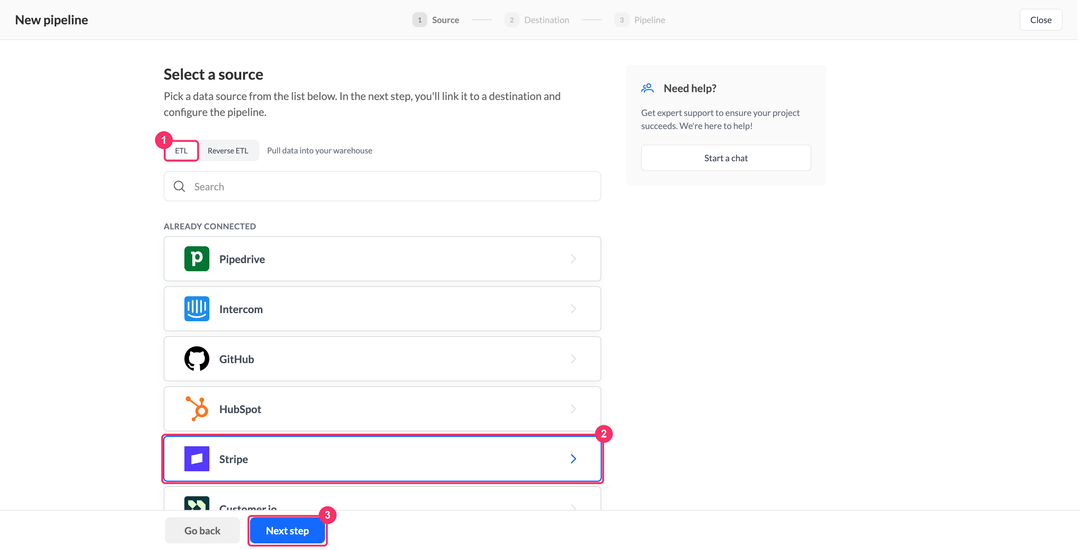Click the Pipedrive logo icon
This screenshot has width=1080, height=550.
(x=196, y=259)
